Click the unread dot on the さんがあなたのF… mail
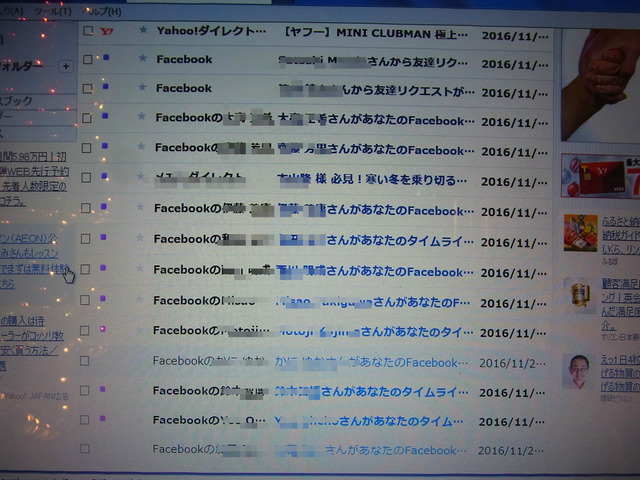Screen dimensions: 640x480 coord(103,298)
